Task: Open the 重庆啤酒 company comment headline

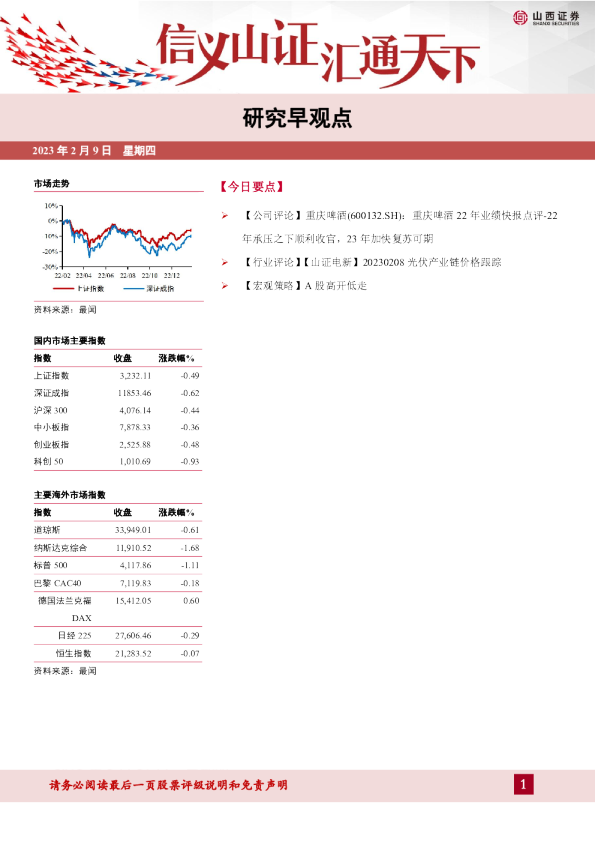Action: tap(400, 227)
